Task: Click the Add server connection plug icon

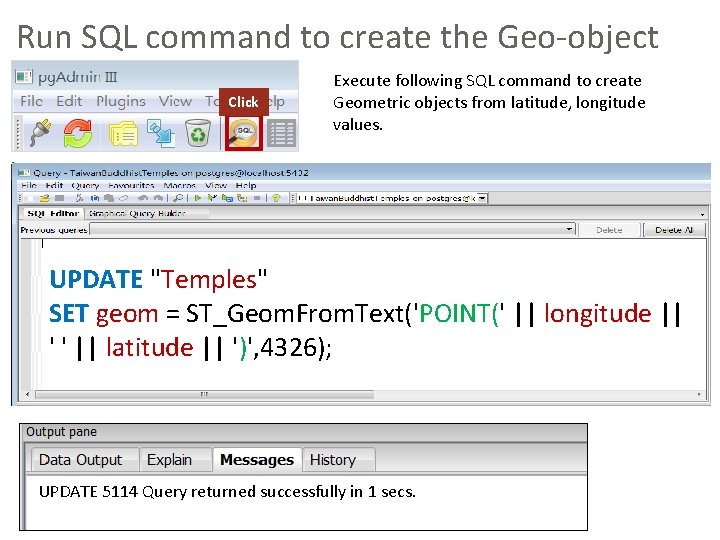Action: tap(41, 134)
